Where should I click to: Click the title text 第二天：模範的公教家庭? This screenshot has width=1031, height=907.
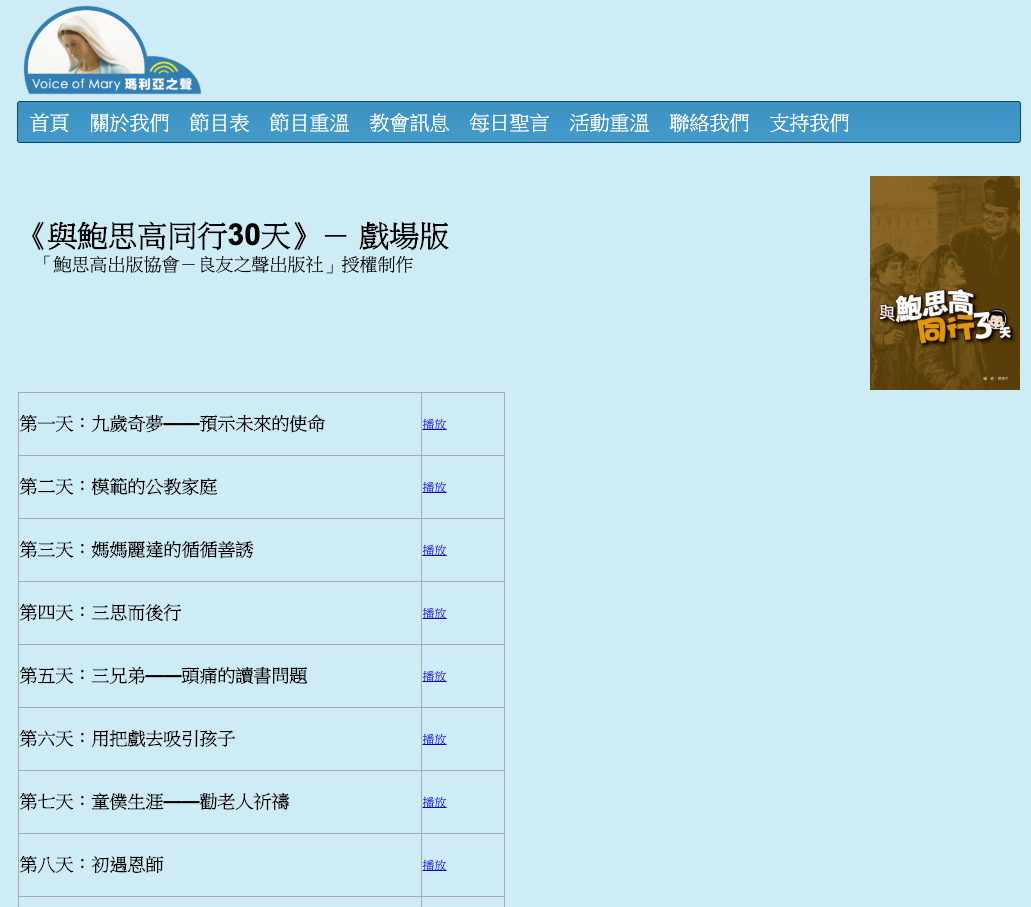tap(118, 487)
